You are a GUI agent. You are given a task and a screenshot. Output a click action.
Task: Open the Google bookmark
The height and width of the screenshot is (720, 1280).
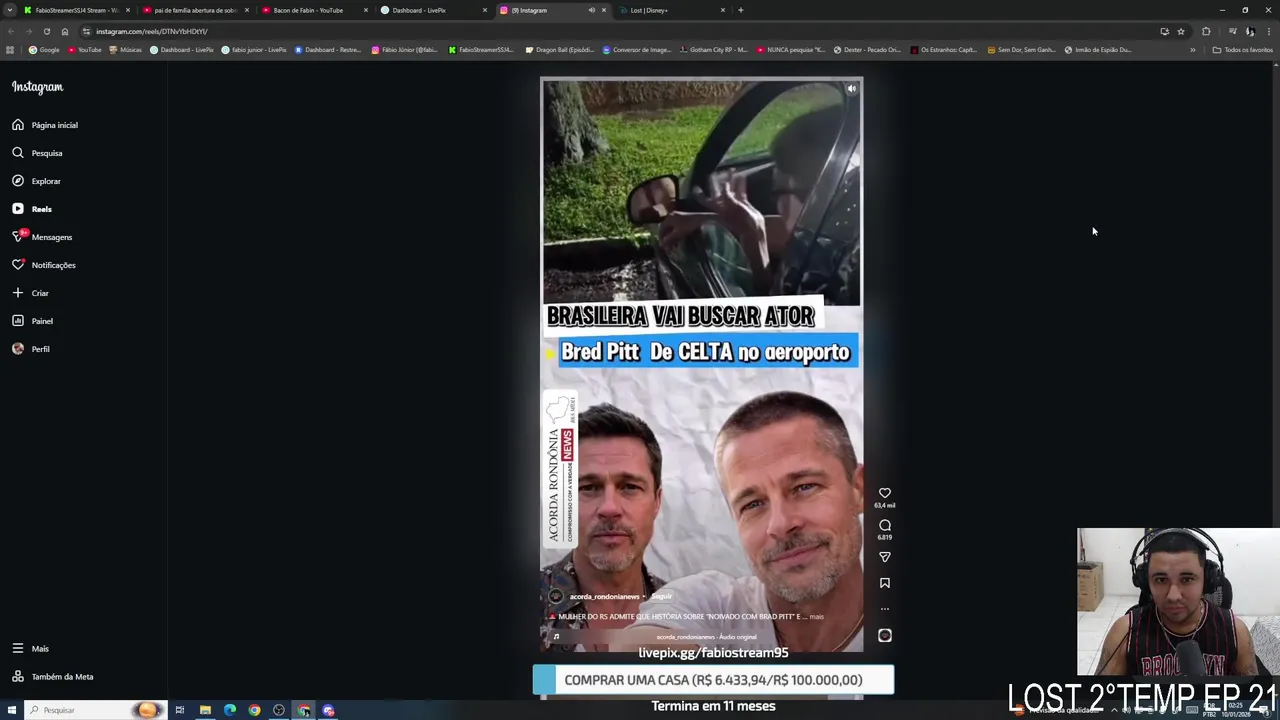pyautogui.click(x=44, y=50)
